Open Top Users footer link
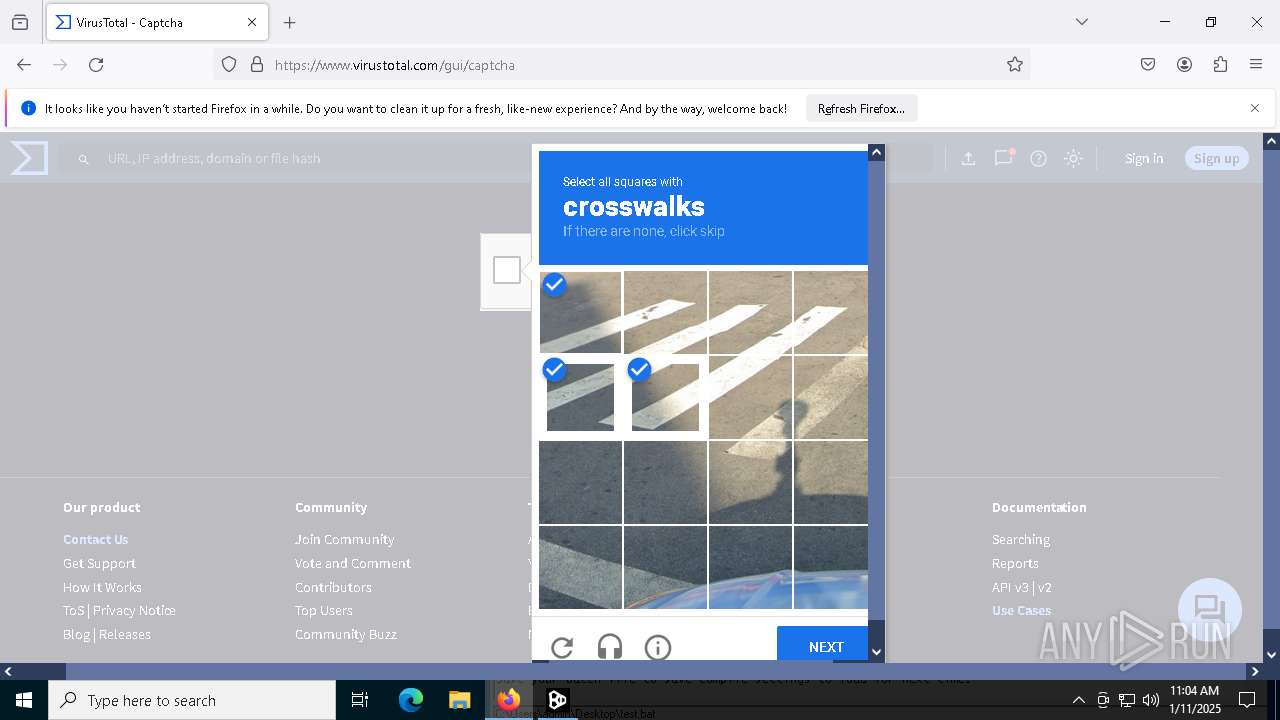 click(323, 610)
